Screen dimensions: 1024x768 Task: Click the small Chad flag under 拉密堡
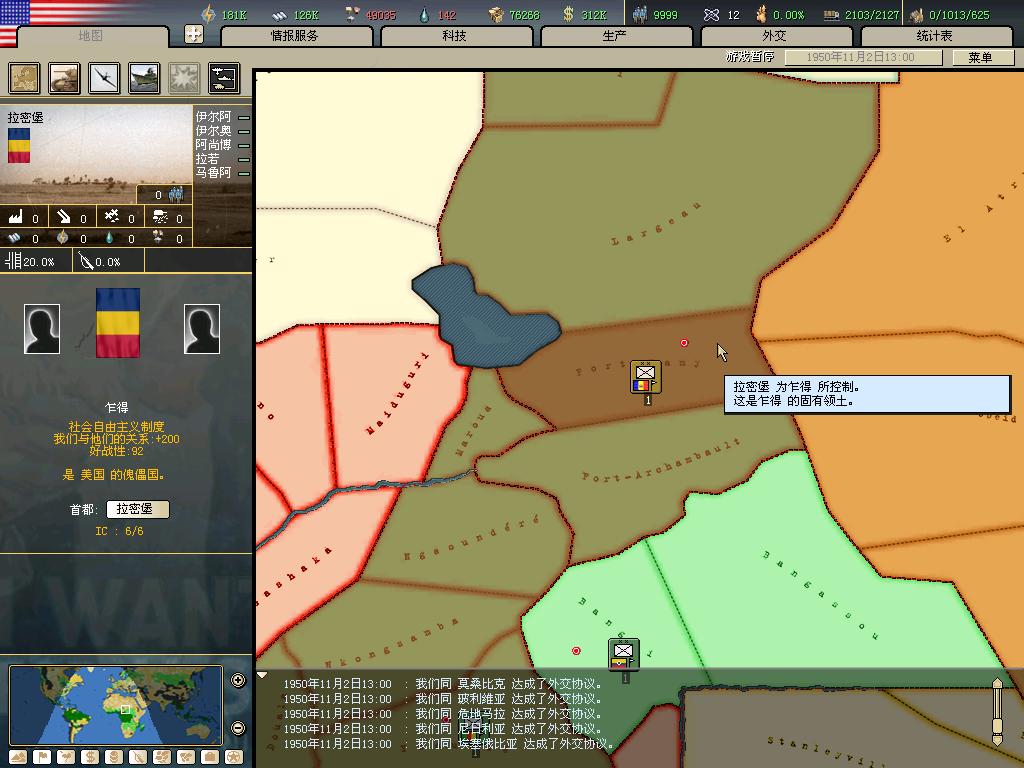19,145
